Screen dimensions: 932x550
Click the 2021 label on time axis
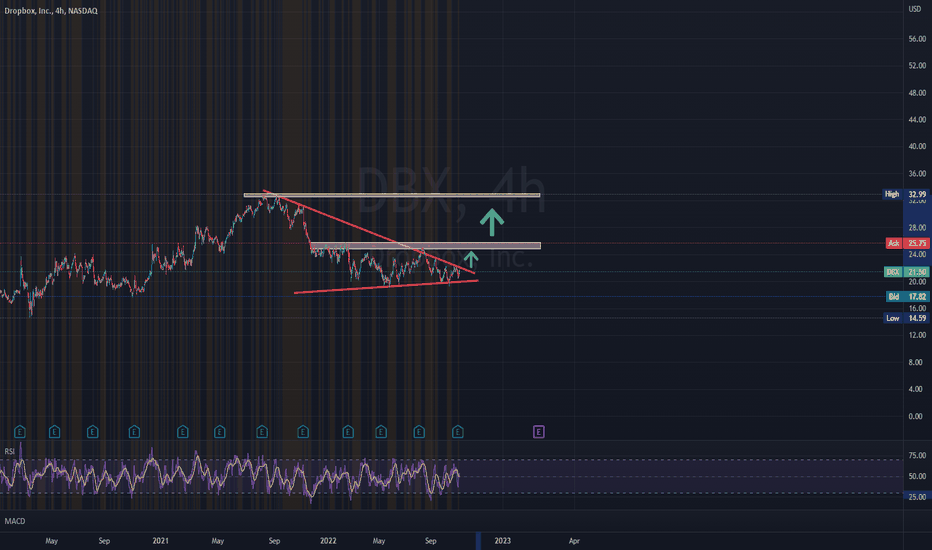[160, 540]
